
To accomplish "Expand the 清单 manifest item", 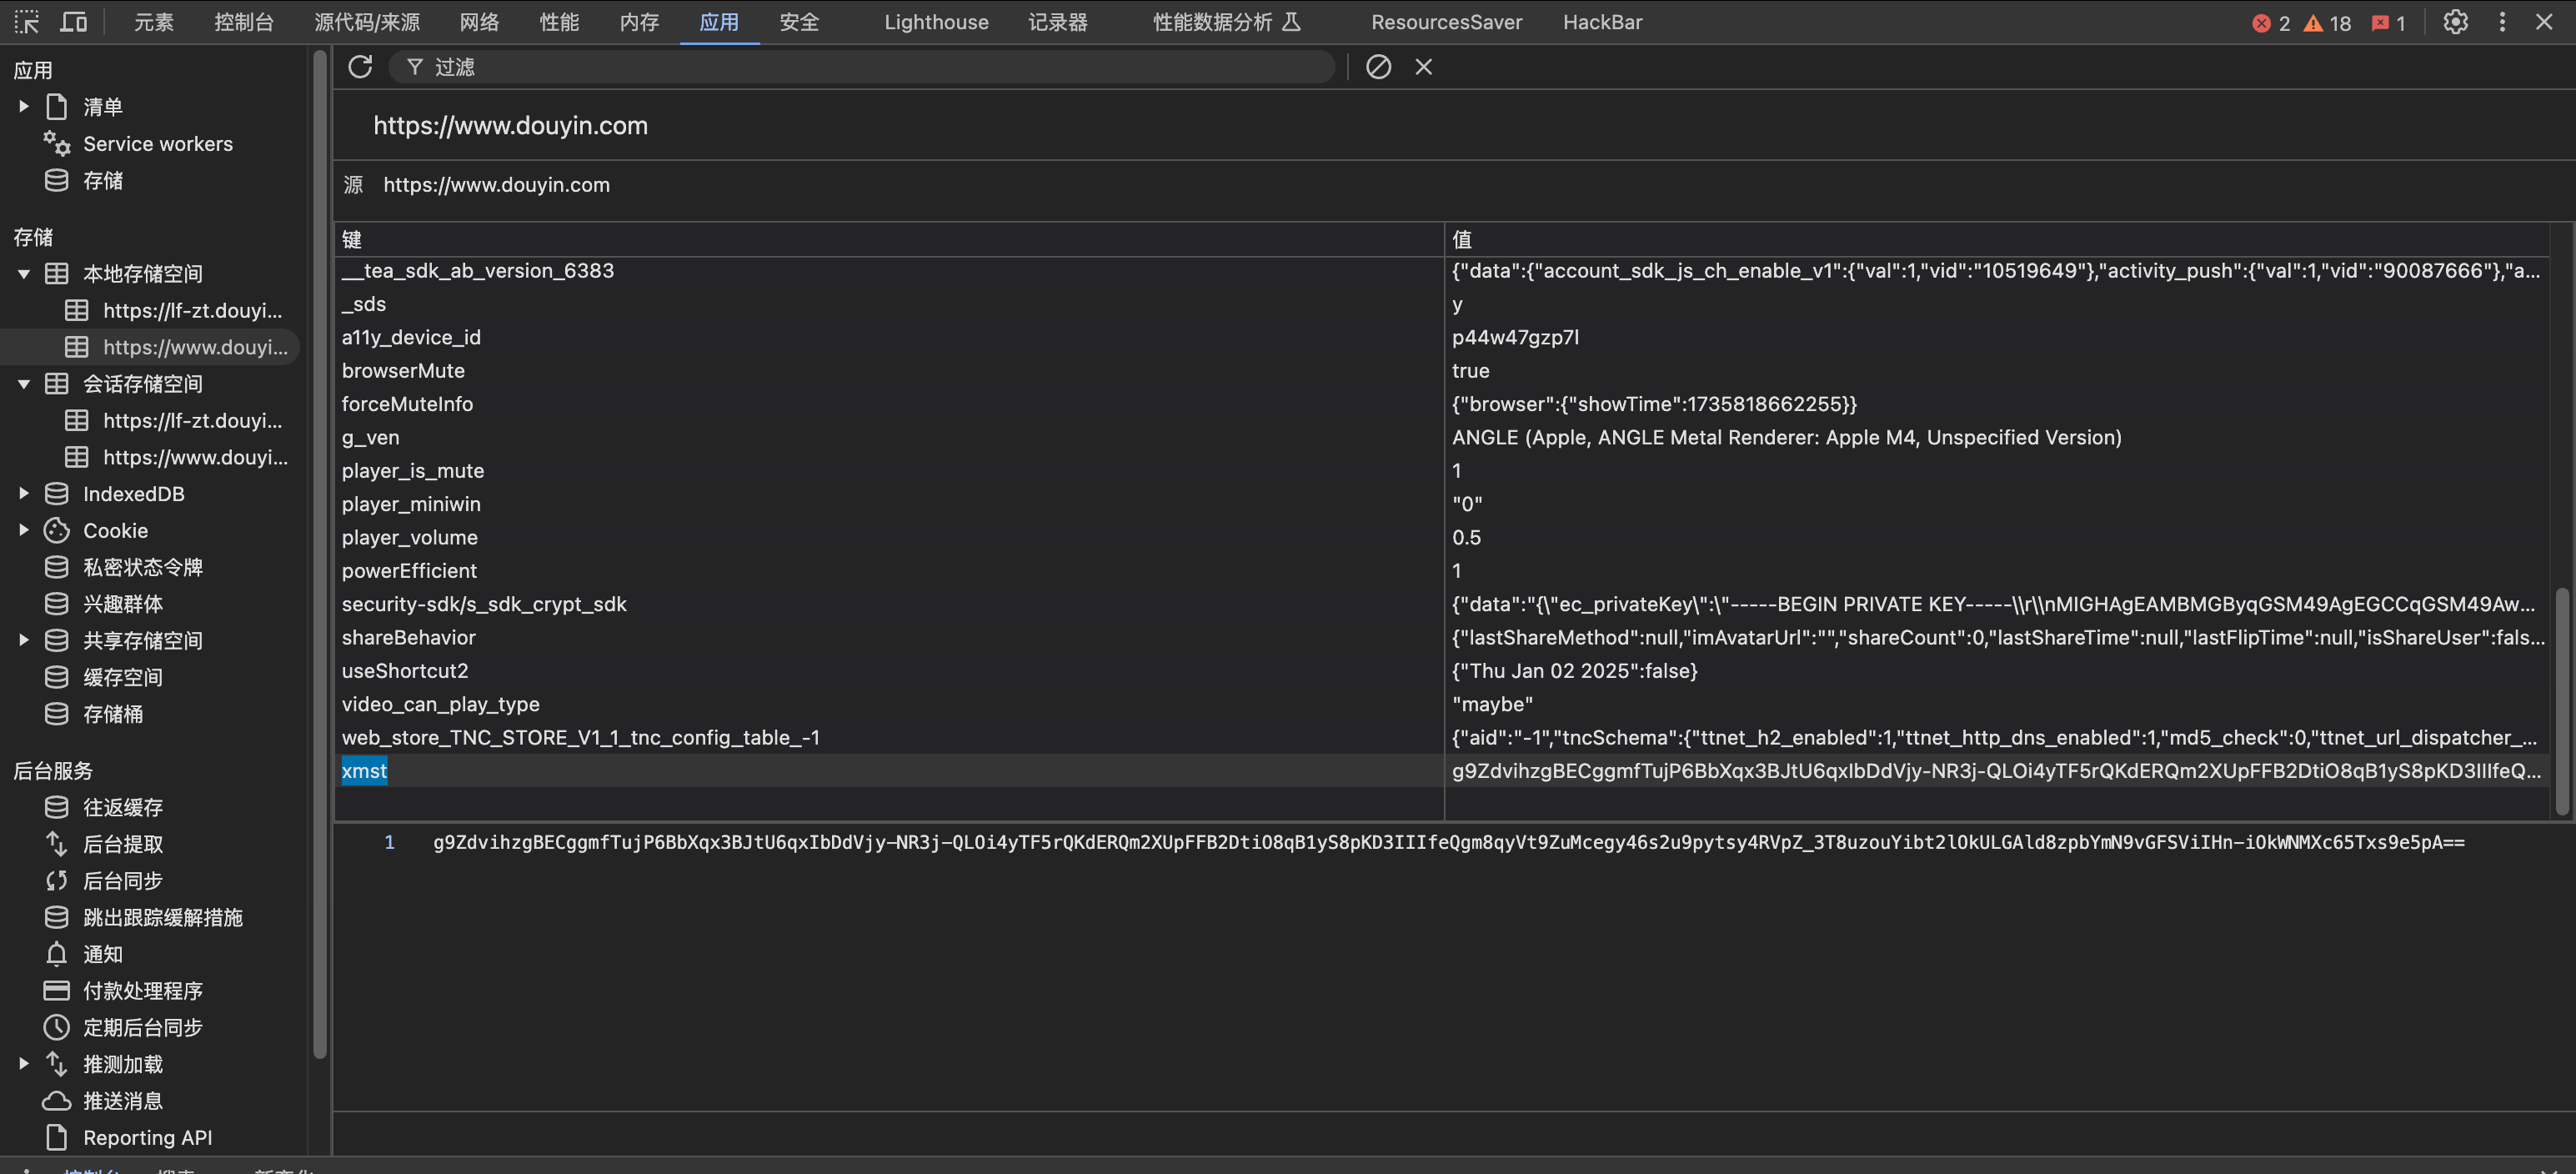I will 24,106.
